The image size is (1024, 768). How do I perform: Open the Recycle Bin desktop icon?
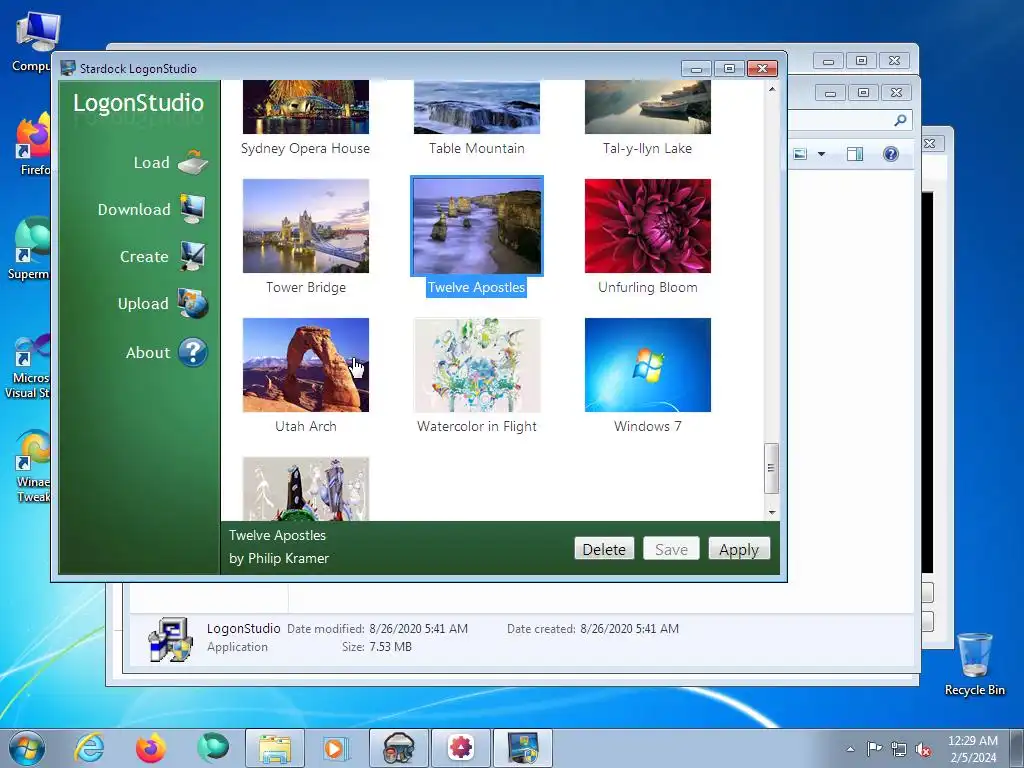pos(975,664)
